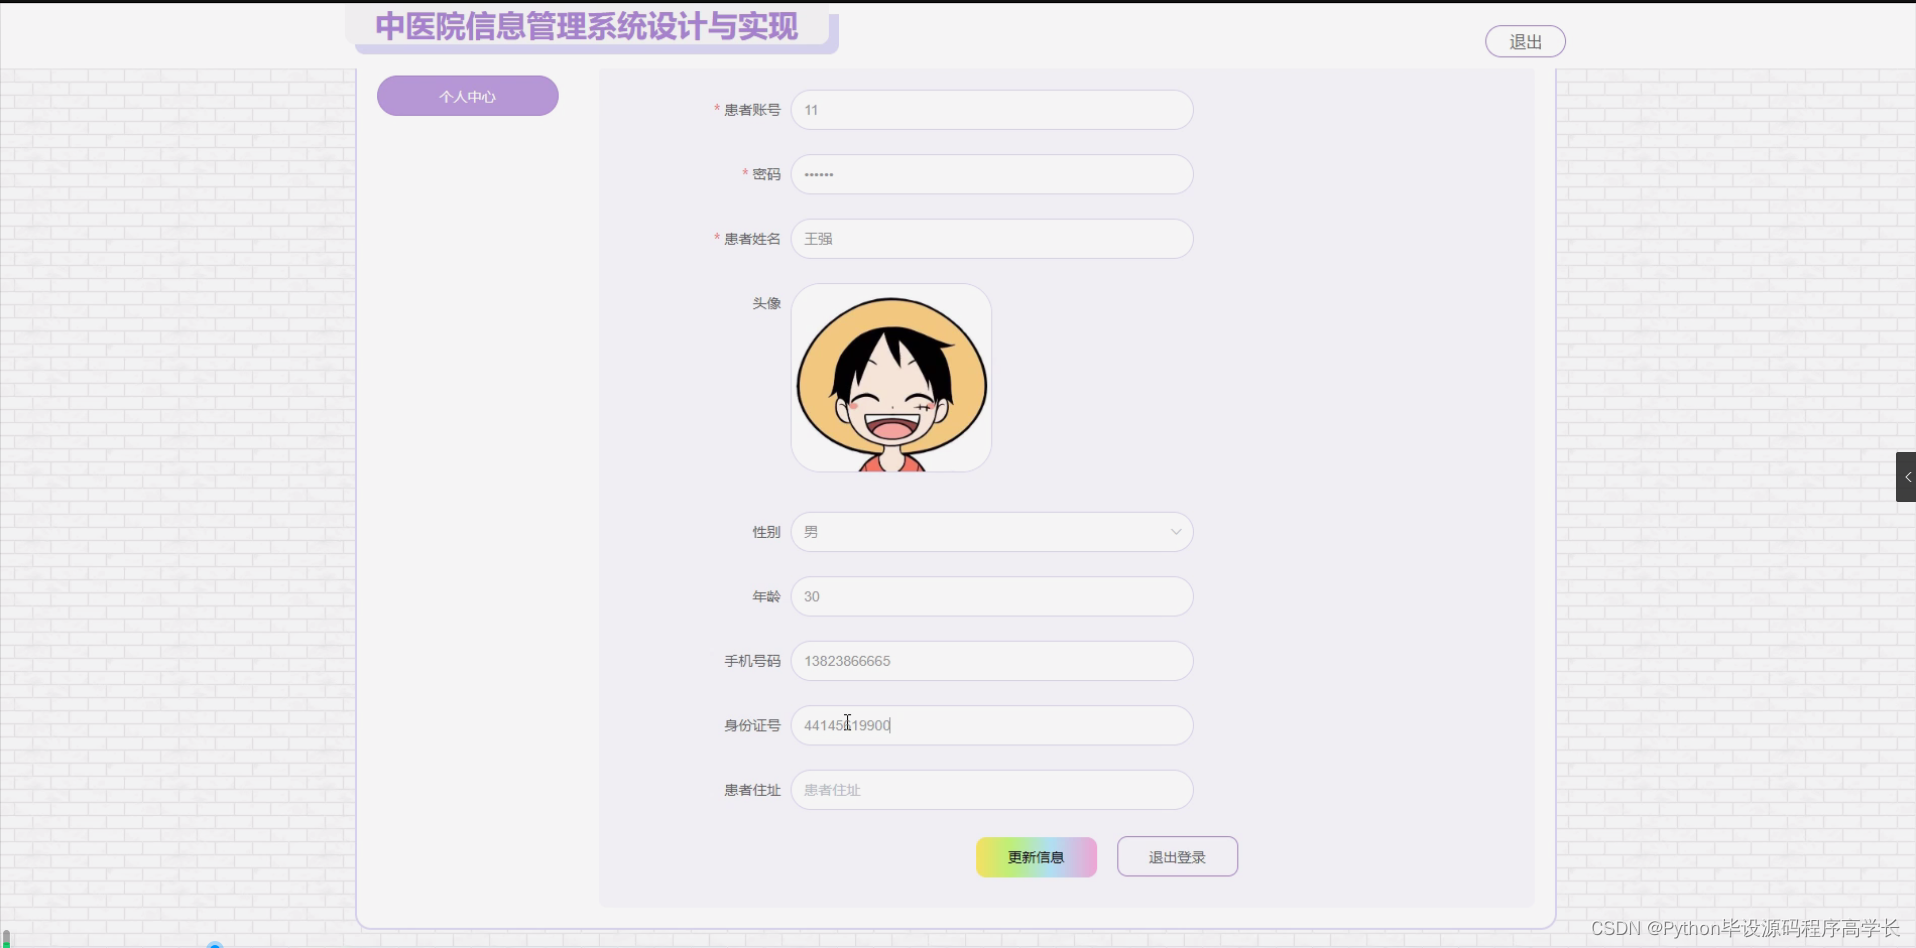
Task: Expand the 性别 dropdown chevron arrow
Action: tap(1176, 532)
